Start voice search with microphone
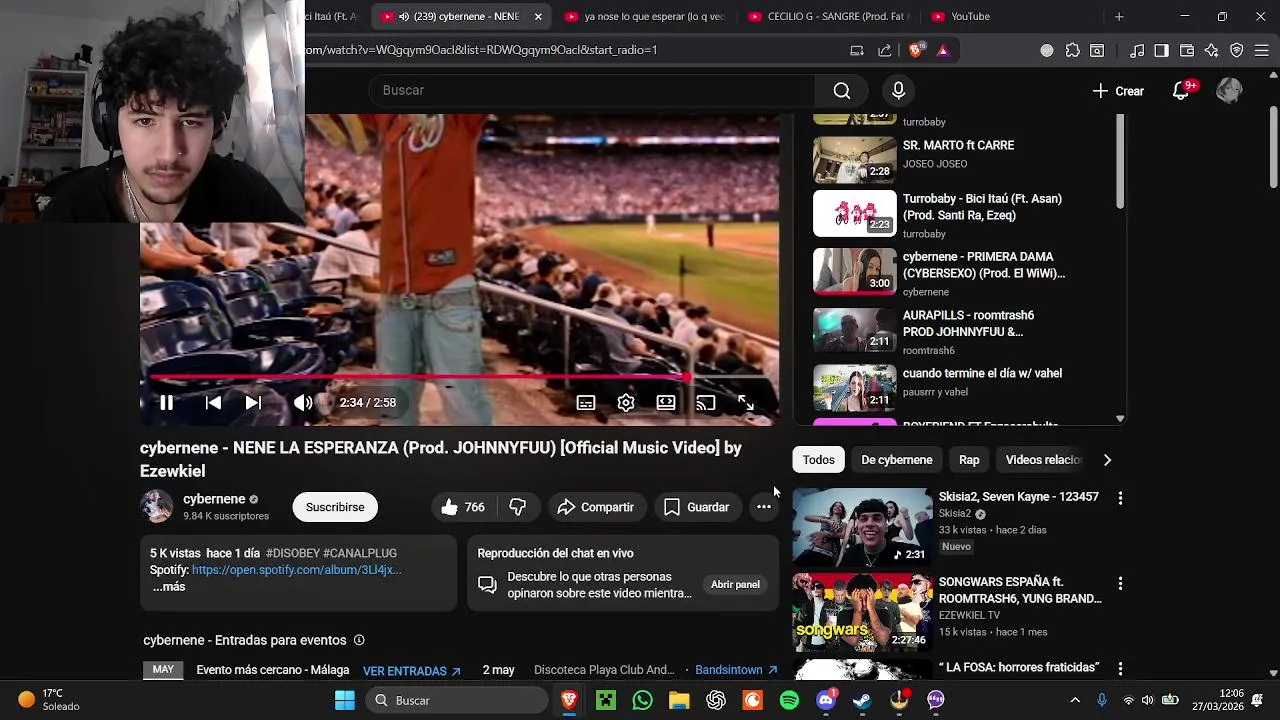1280x720 pixels. [x=898, y=91]
